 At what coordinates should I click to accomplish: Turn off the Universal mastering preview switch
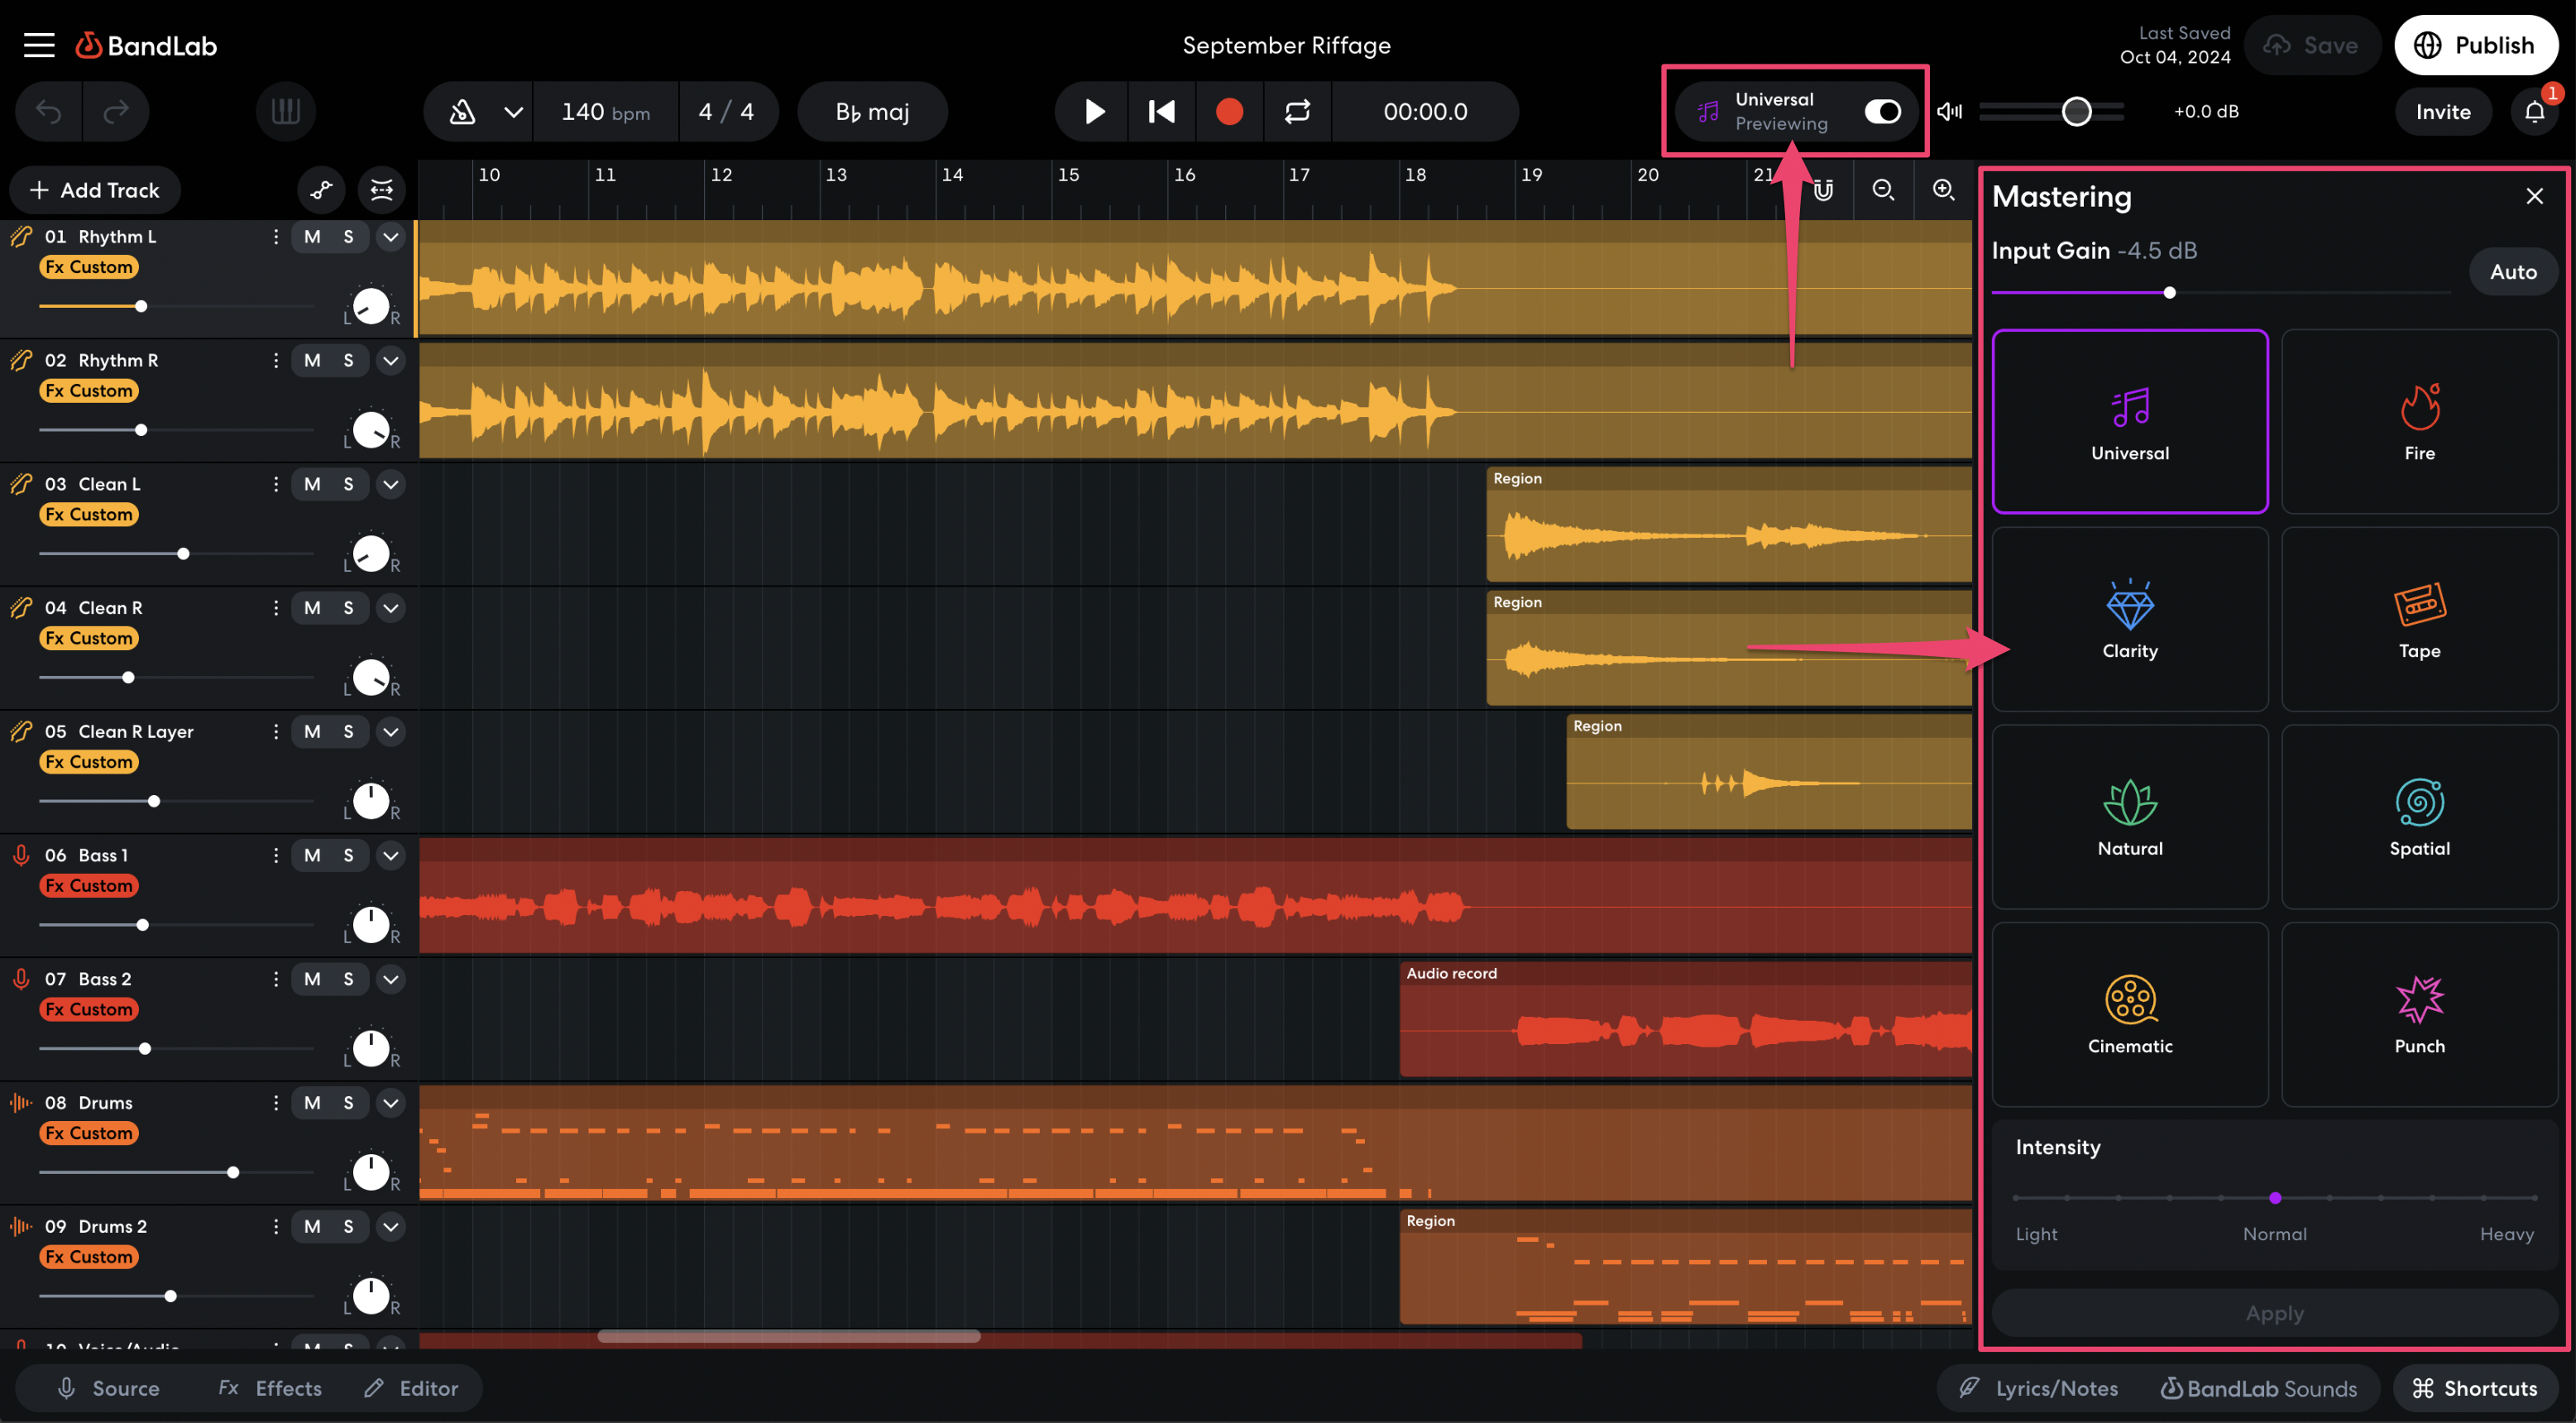(x=1882, y=112)
